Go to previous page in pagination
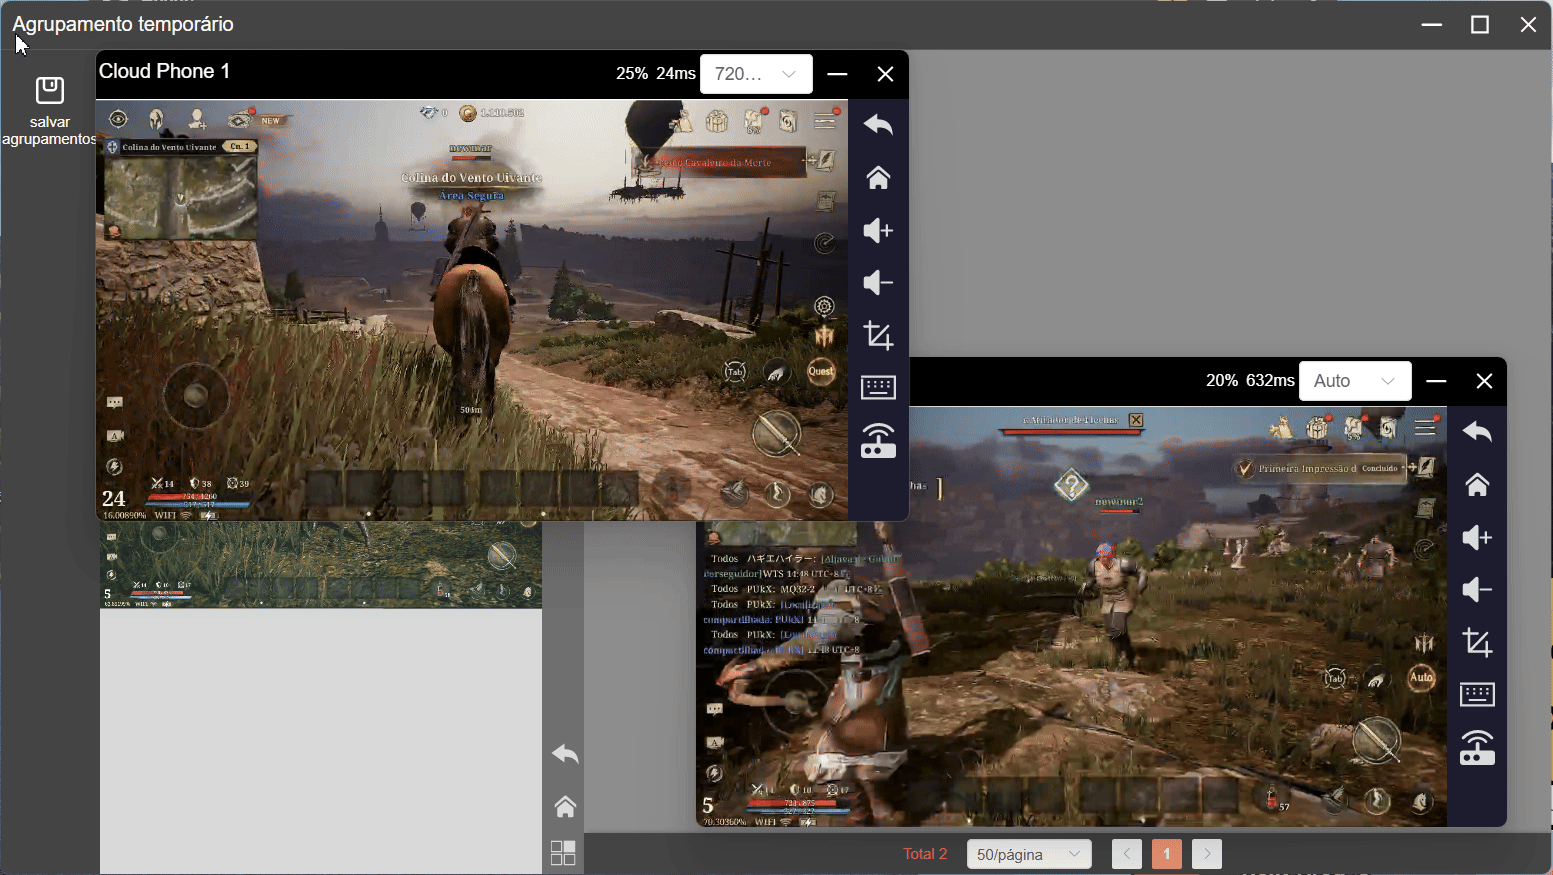 tap(1126, 854)
